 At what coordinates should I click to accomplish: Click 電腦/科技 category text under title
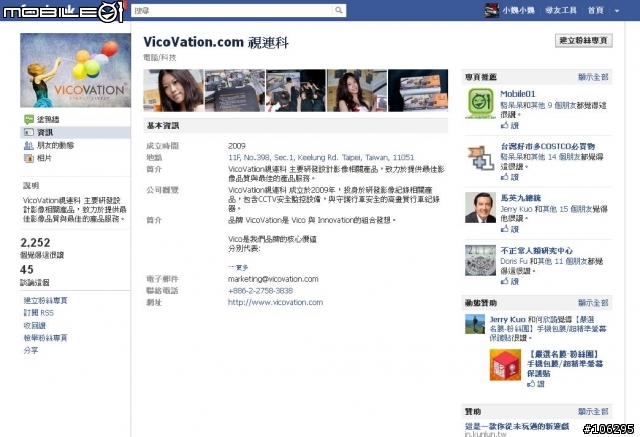point(160,58)
